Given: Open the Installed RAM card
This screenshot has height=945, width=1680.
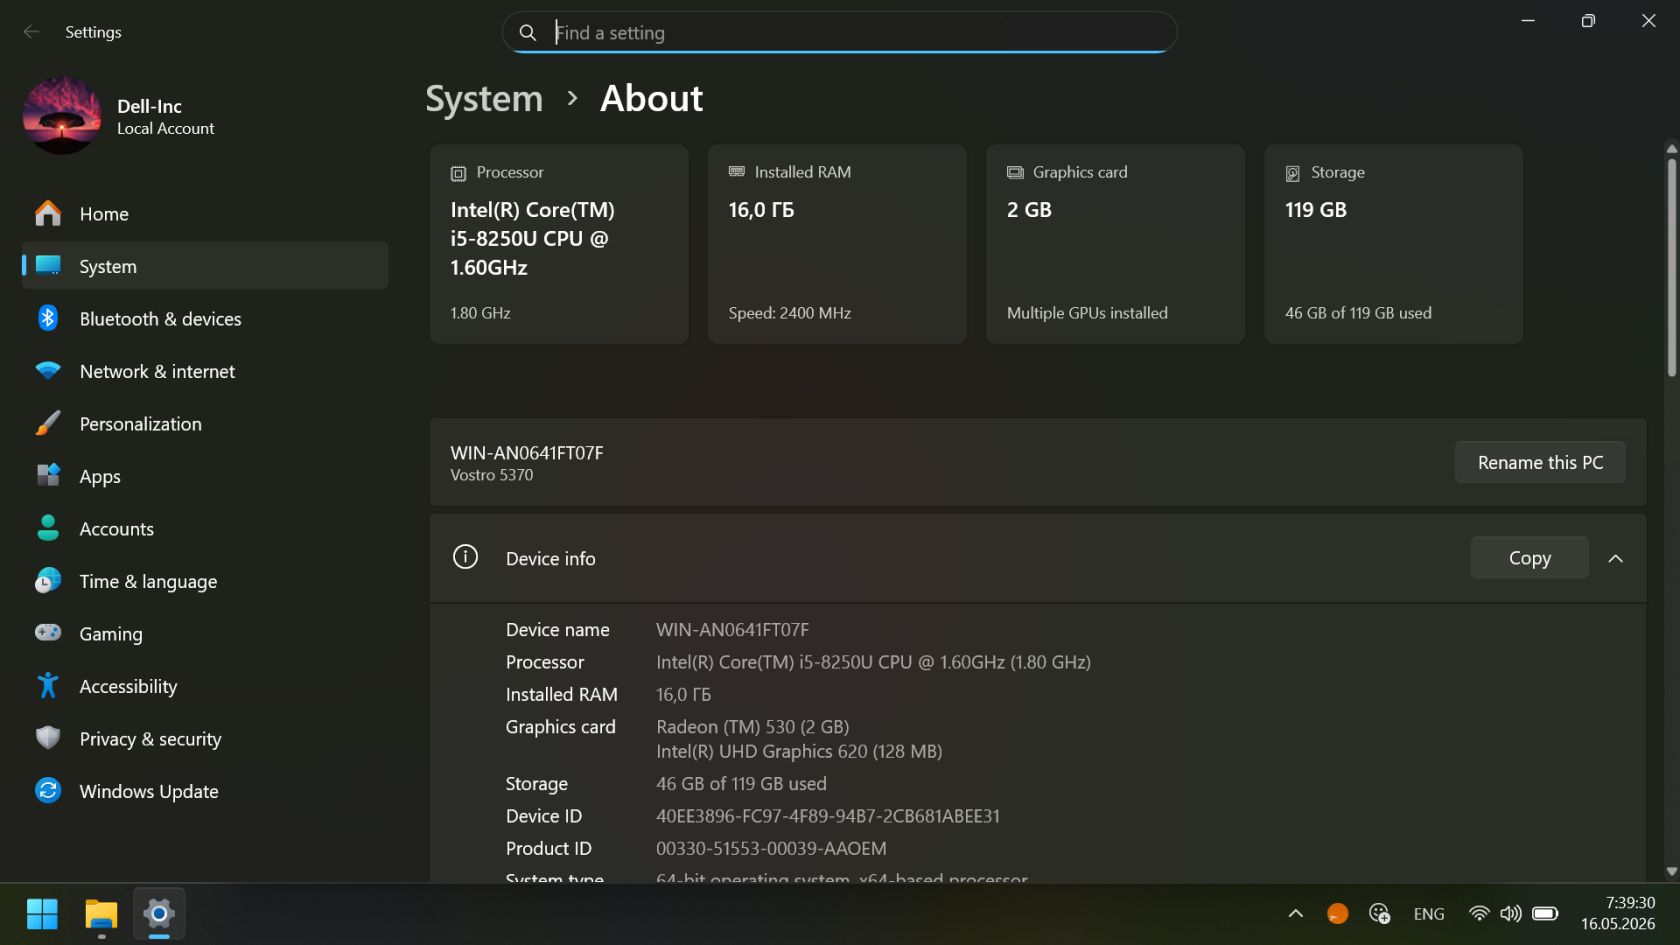Looking at the screenshot, I should coord(837,244).
